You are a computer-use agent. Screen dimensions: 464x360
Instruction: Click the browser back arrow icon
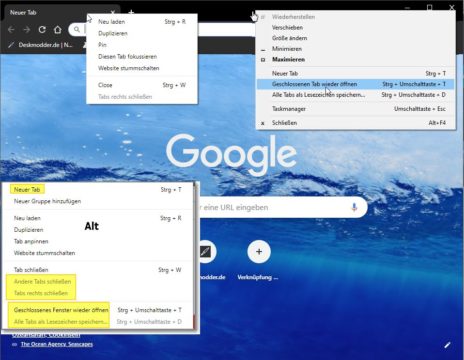pyautogui.click(x=11, y=30)
